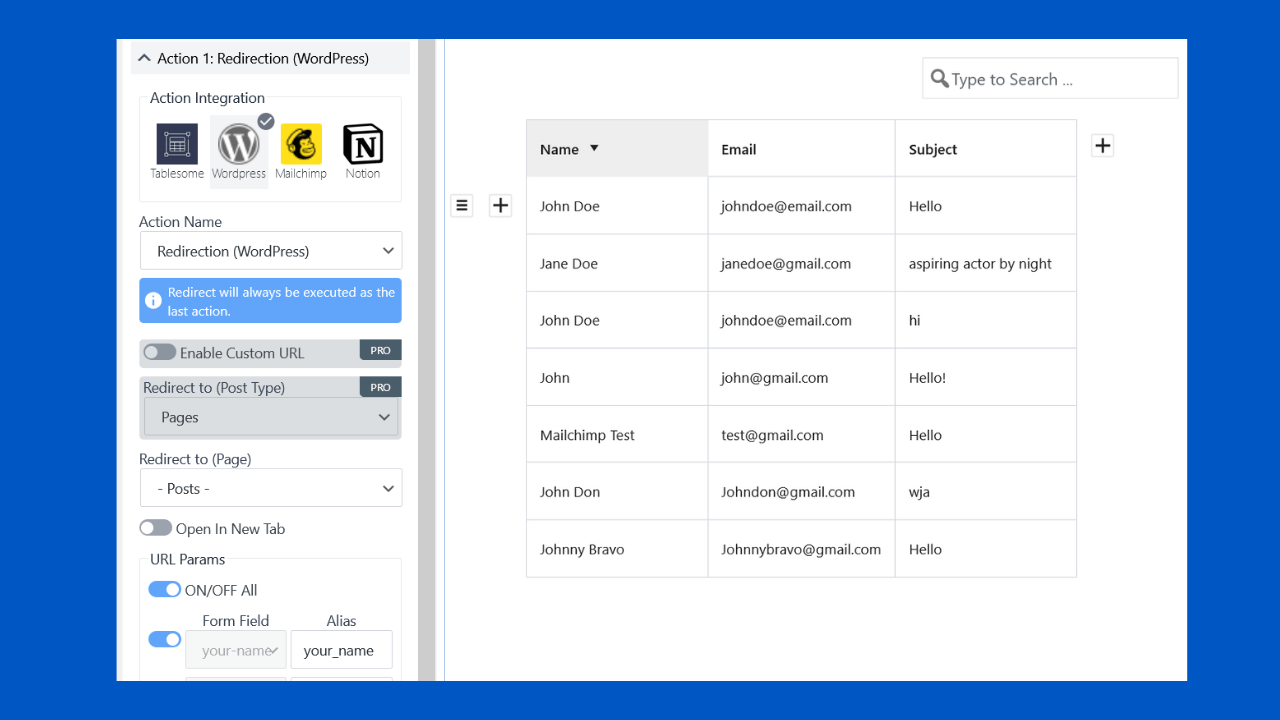This screenshot has height=720, width=1280.
Task: Open the row hamburger menu icon
Action: (x=461, y=206)
